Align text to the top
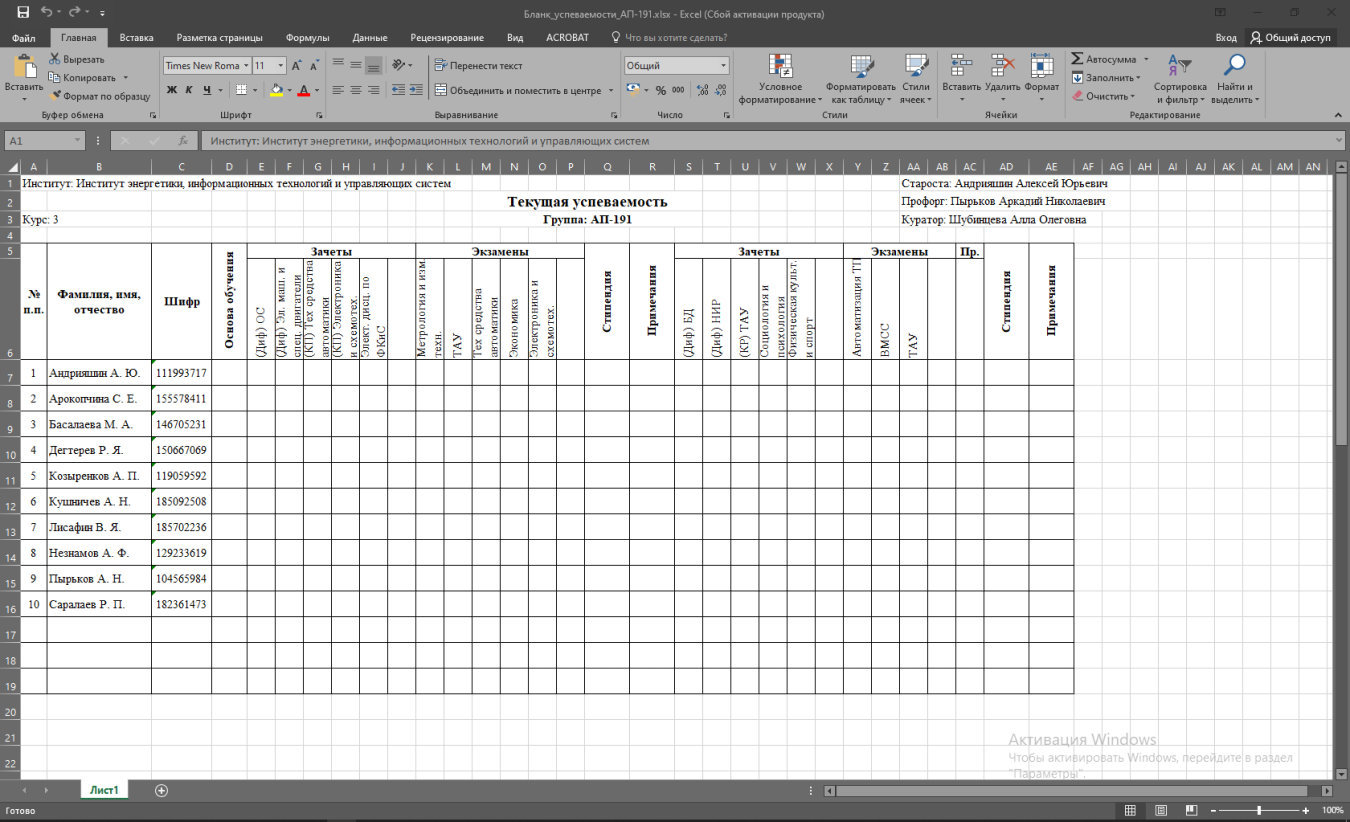The width and height of the screenshot is (1350, 822). coord(338,65)
